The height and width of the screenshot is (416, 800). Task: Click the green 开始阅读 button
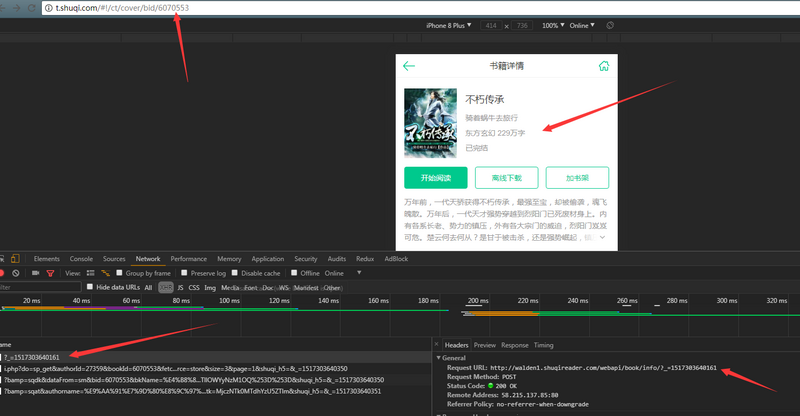(x=436, y=178)
